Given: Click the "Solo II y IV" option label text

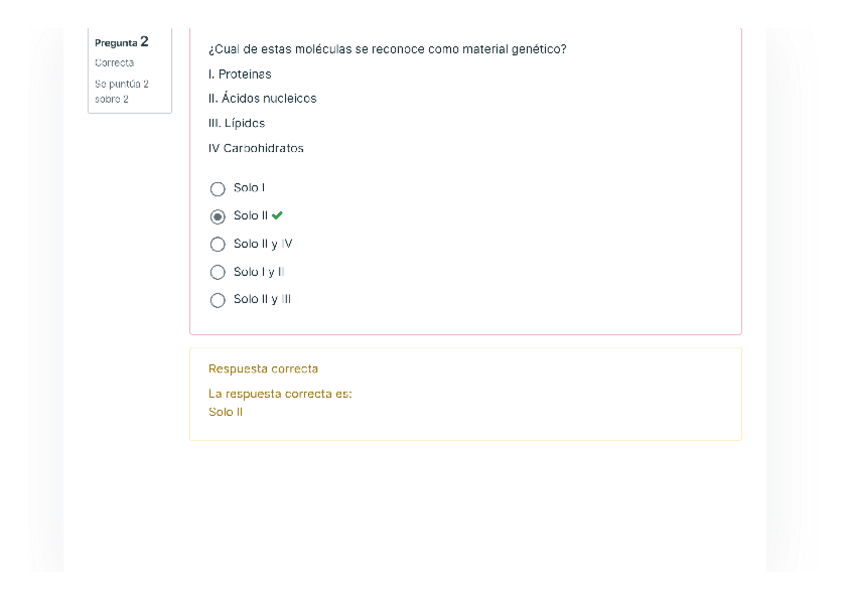Looking at the screenshot, I should coord(263,244).
